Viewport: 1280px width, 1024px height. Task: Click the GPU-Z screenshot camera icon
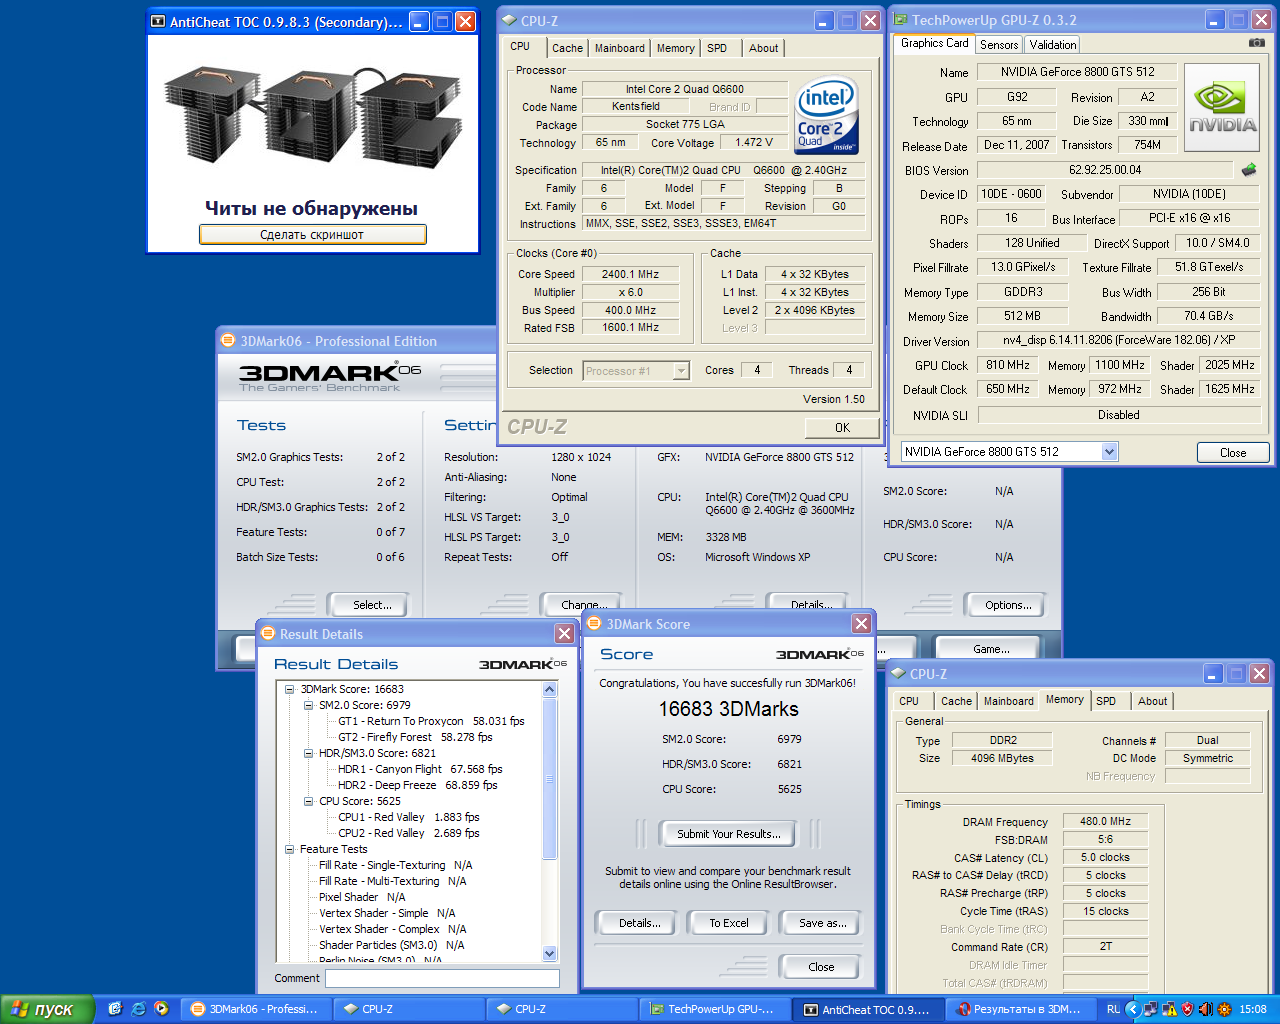[x=1257, y=43]
